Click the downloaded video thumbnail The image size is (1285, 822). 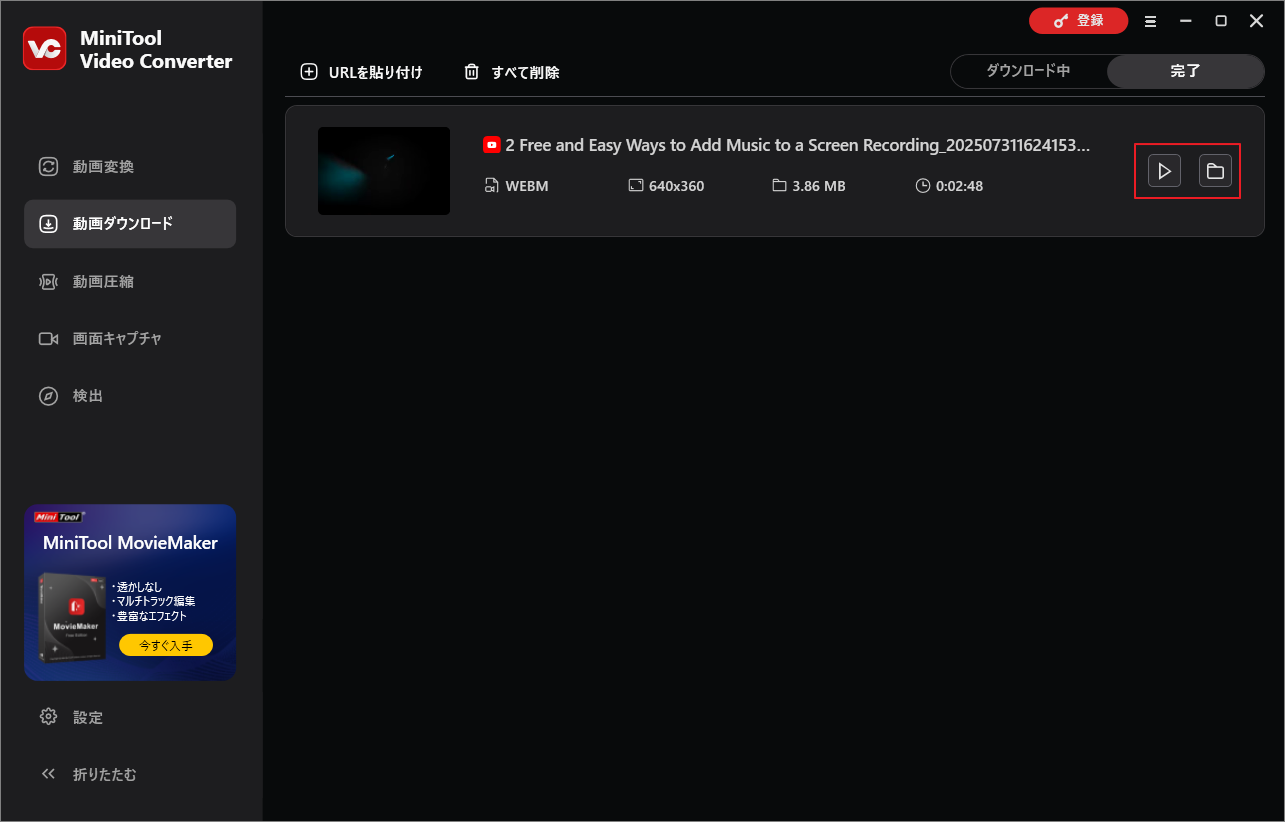pyautogui.click(x=384, y=171)
